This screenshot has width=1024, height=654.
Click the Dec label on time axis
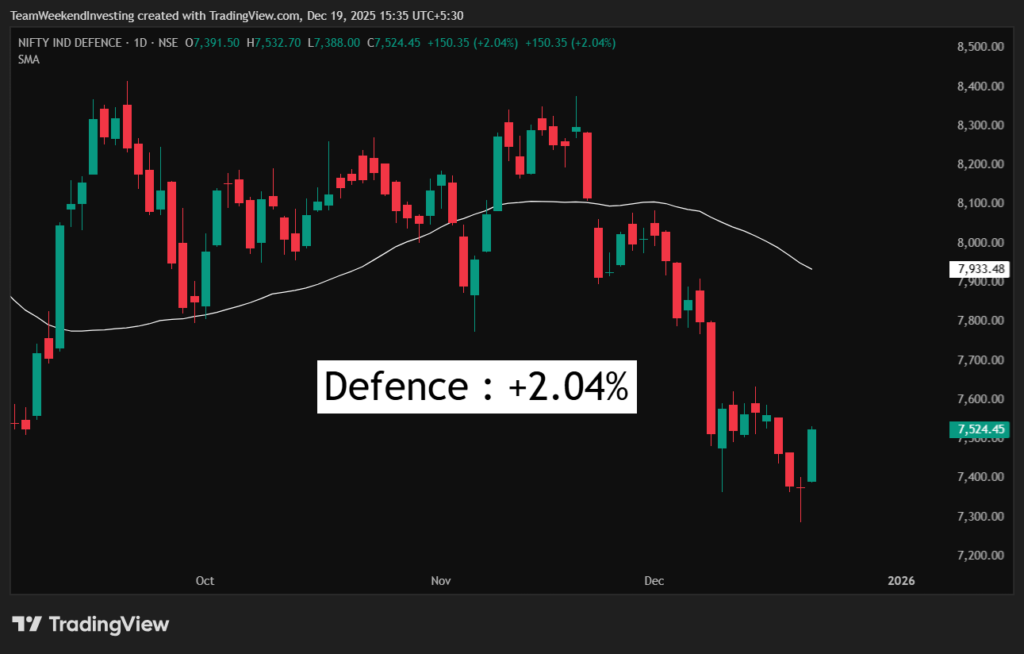click(654, 581)
